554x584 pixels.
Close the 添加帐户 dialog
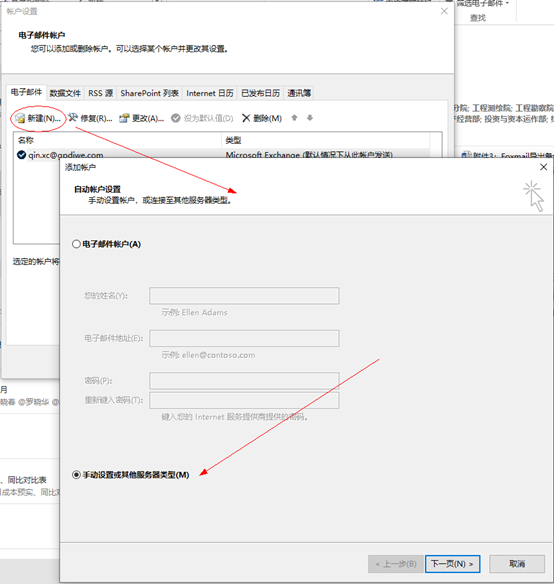(544, 167)
